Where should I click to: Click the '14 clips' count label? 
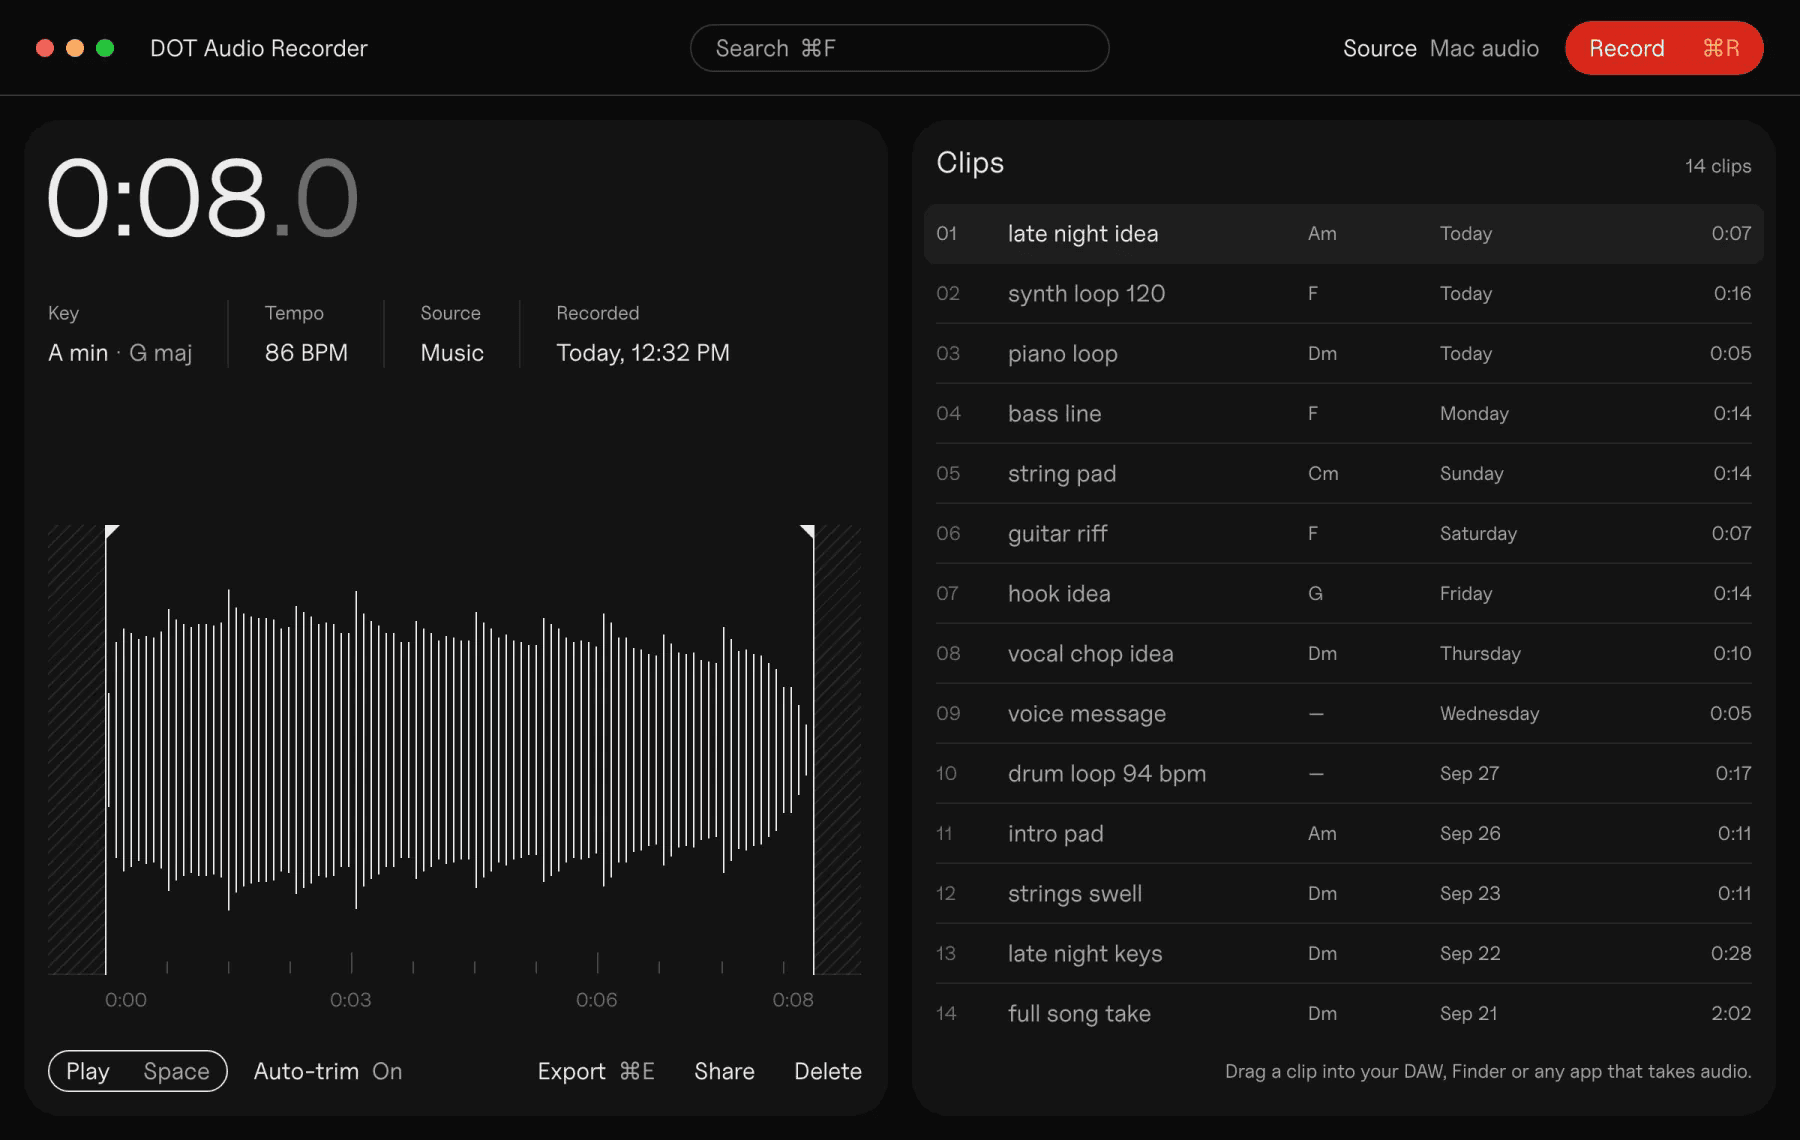(x=1718, y=166)
